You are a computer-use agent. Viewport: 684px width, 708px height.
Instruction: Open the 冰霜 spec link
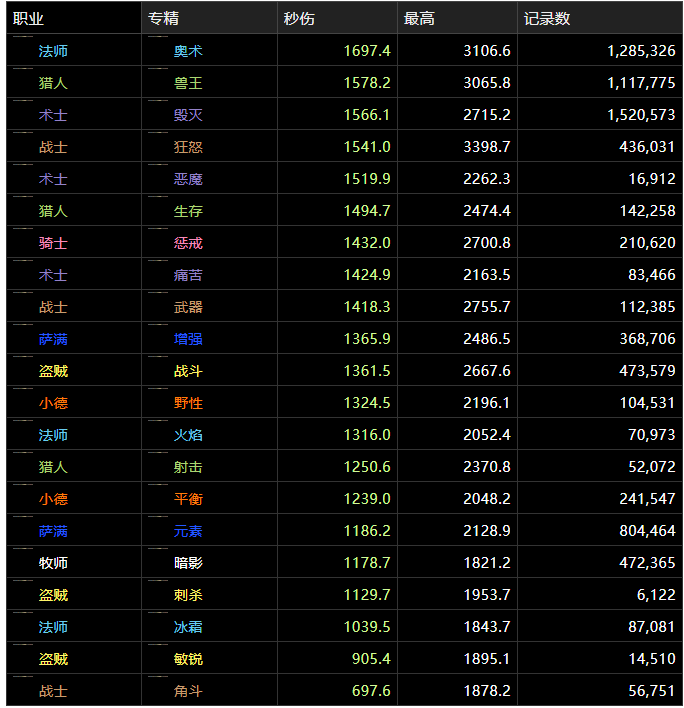[188, 627]
